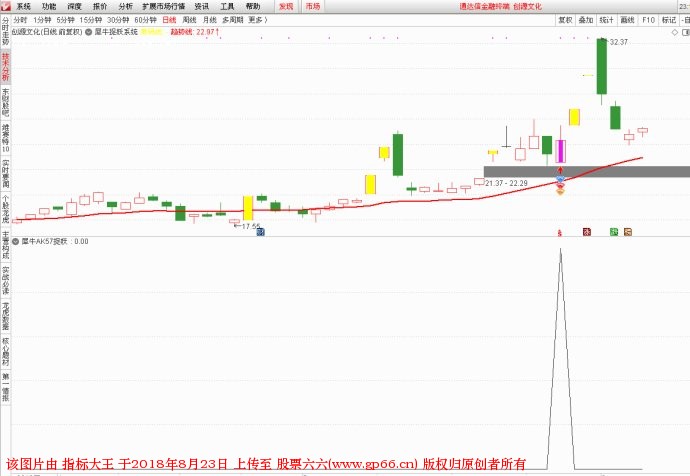Image resolution: width=690 pixels, height=476 pixels.
Task: Click the blue event marker below 17.55
Action: pos(261,232)
